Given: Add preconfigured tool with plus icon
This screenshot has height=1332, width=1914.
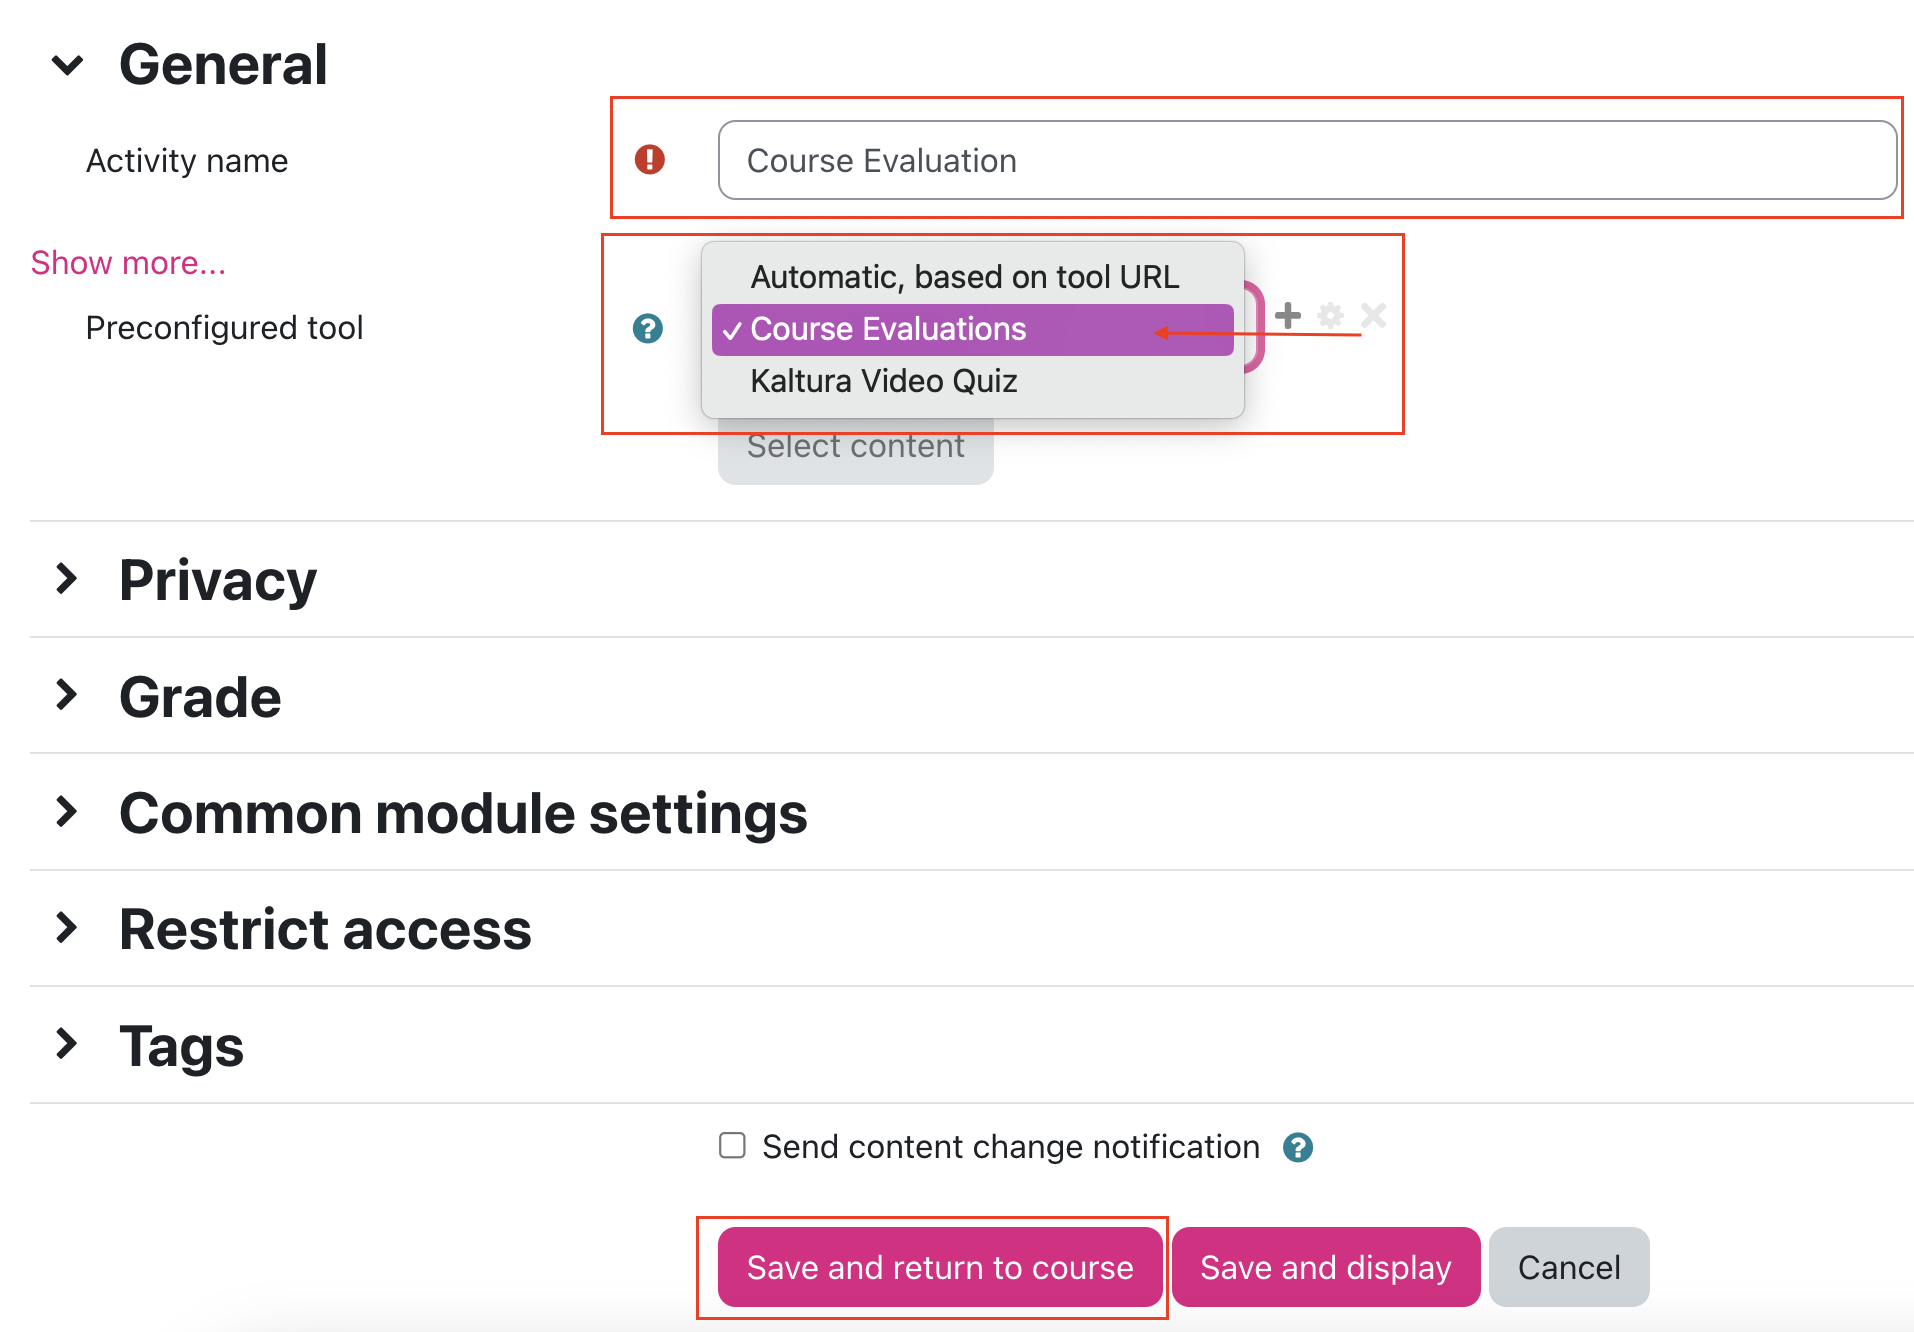Looking at the screenshot, I should 1288,316.
